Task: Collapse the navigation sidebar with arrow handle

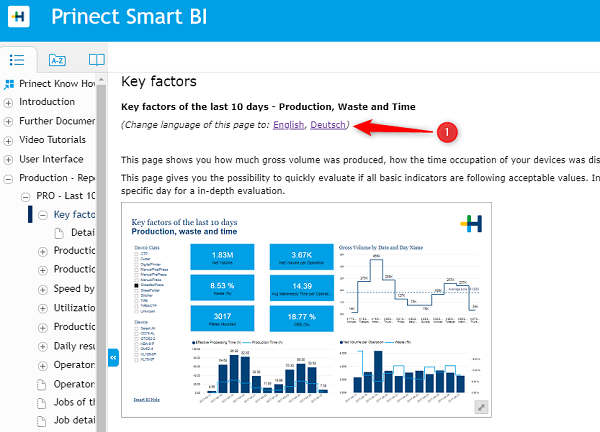Action: tap(113, 356)
